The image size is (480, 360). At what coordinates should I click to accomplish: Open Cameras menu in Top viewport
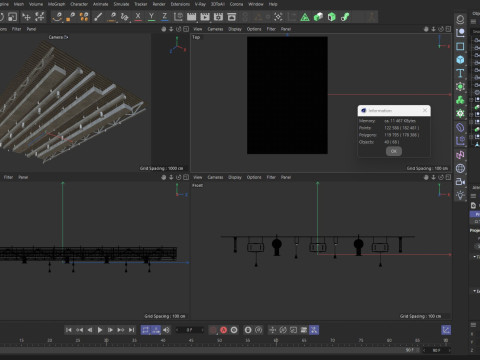[x=215, y=29]
